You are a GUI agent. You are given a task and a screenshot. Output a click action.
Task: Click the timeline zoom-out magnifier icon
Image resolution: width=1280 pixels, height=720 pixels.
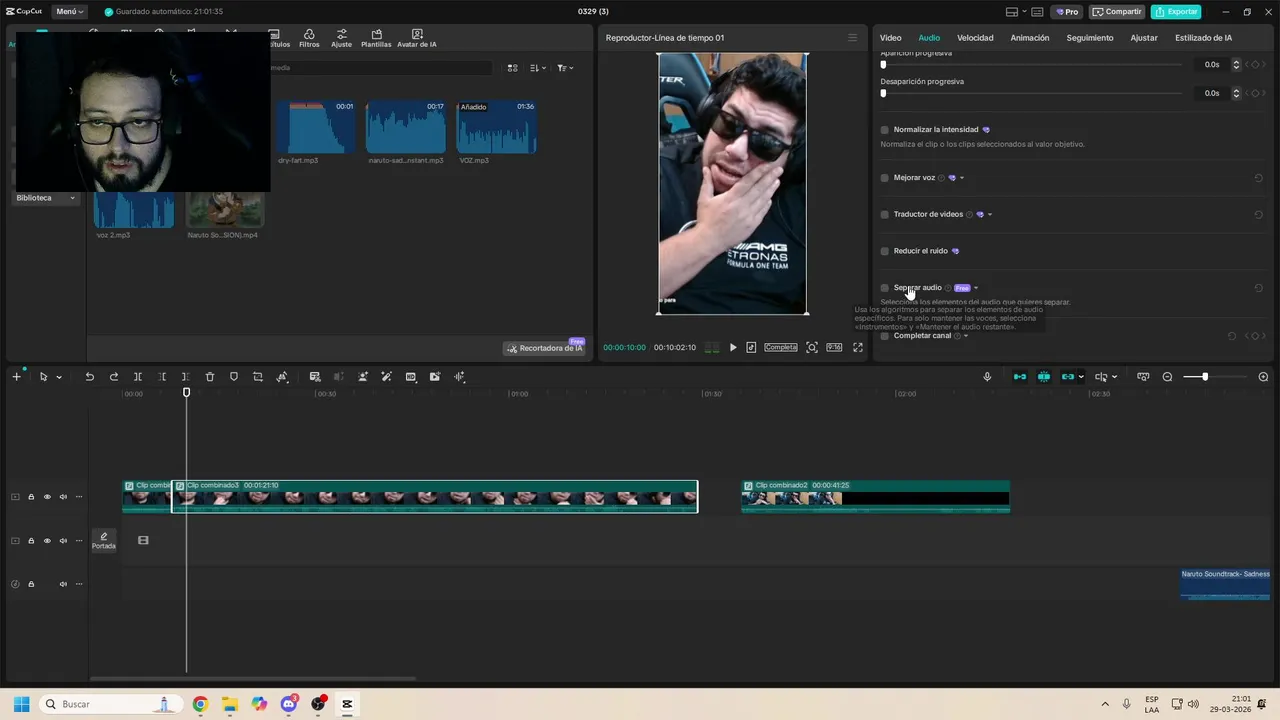click(x=1167, y=377)
